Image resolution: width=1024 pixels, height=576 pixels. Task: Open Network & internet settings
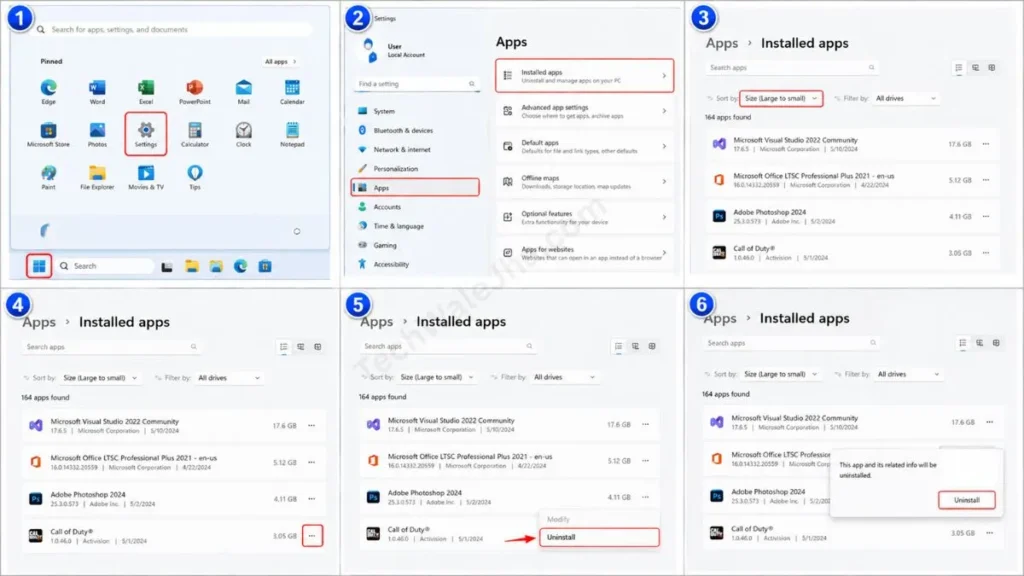pos(415,150)
